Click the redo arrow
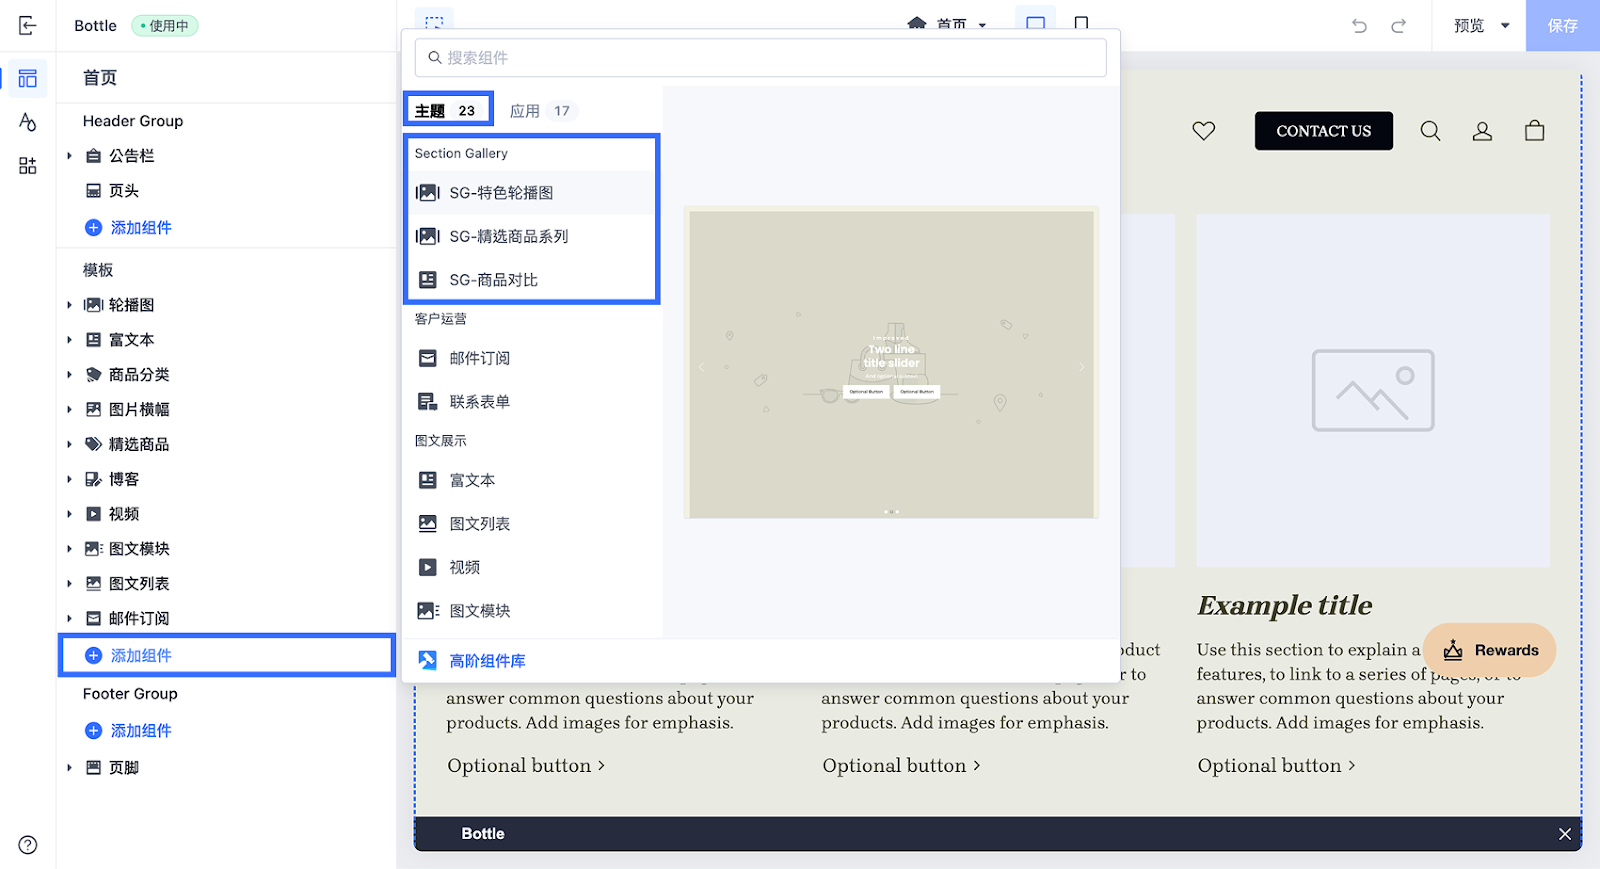The image size is (1600, 869). pos(1398,26)
